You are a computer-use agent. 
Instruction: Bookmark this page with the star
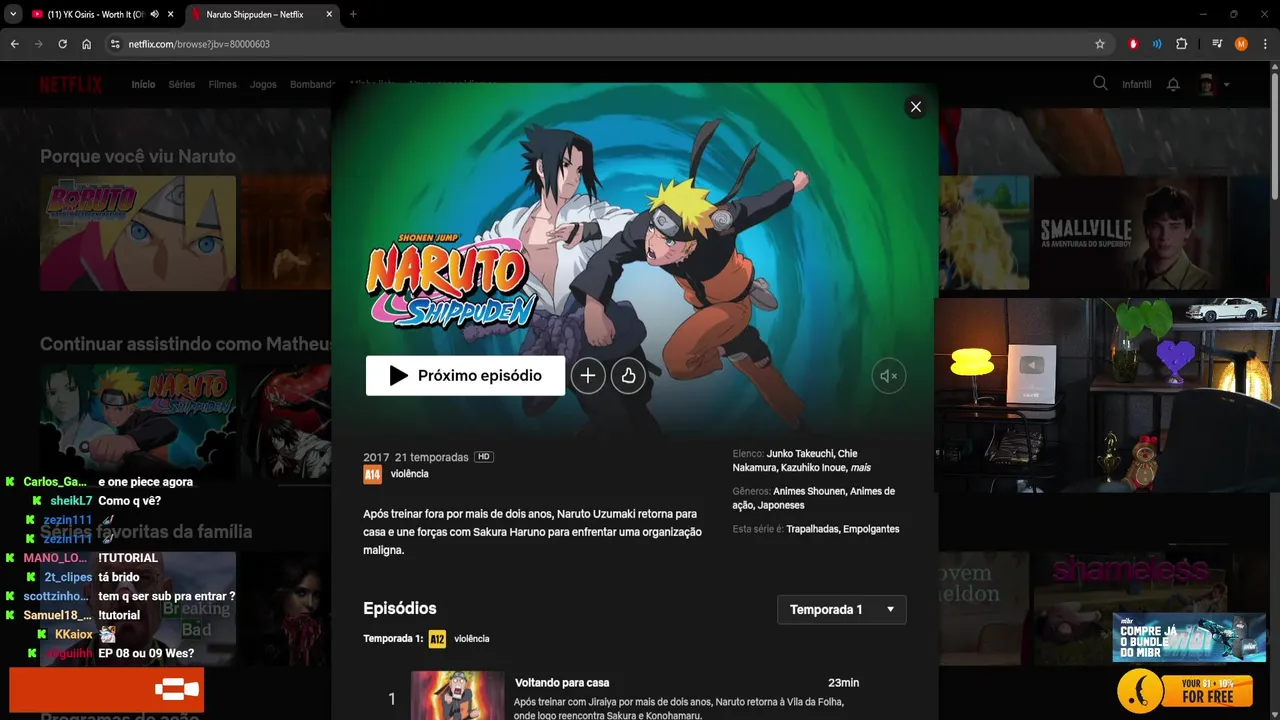pos(1100,44)
